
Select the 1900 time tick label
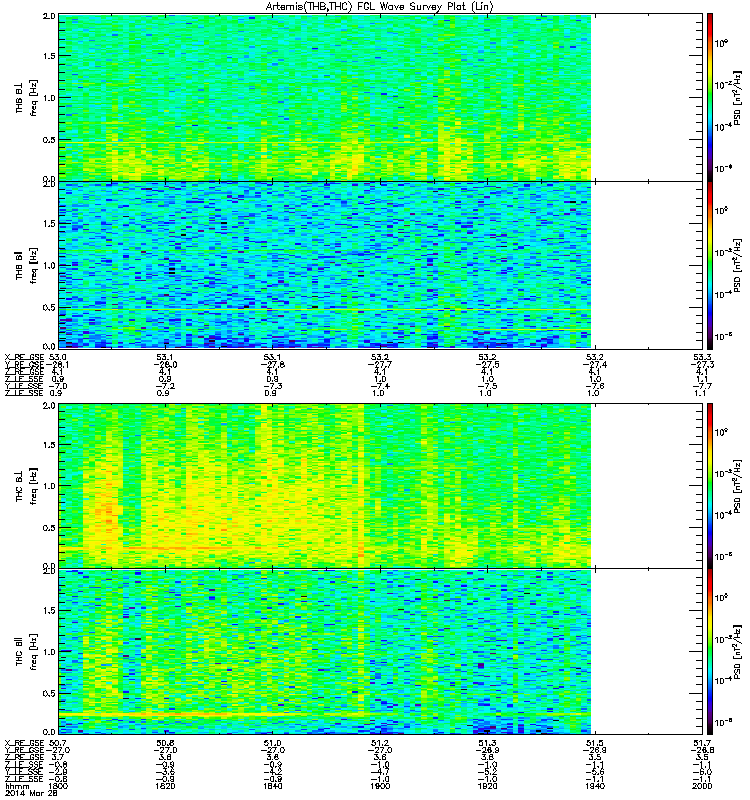[380, 786]
